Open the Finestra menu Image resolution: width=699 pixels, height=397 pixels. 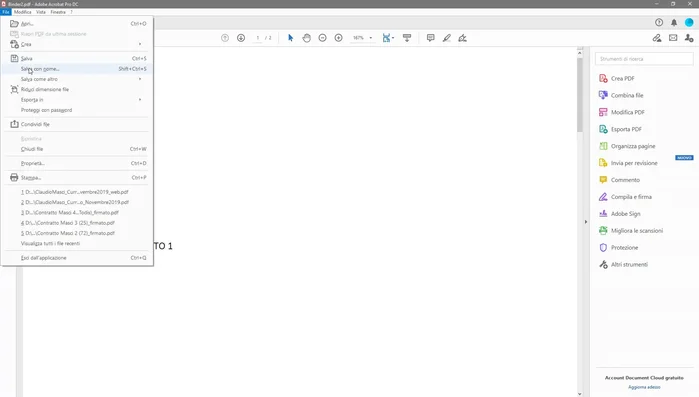click(x=58, y=12)
